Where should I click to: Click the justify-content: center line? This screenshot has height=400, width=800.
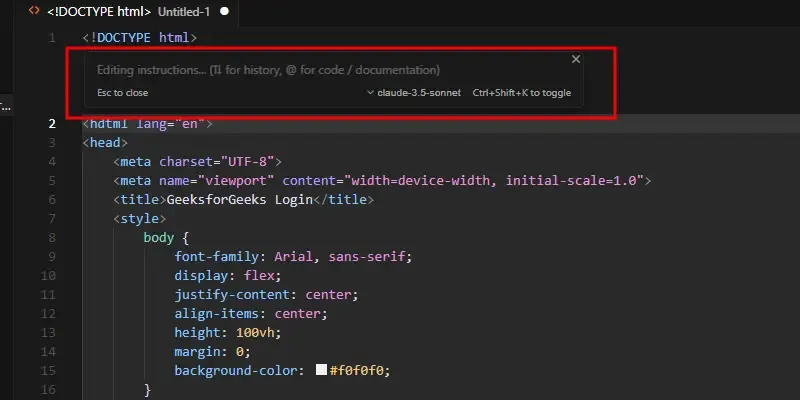click(266, 294)
